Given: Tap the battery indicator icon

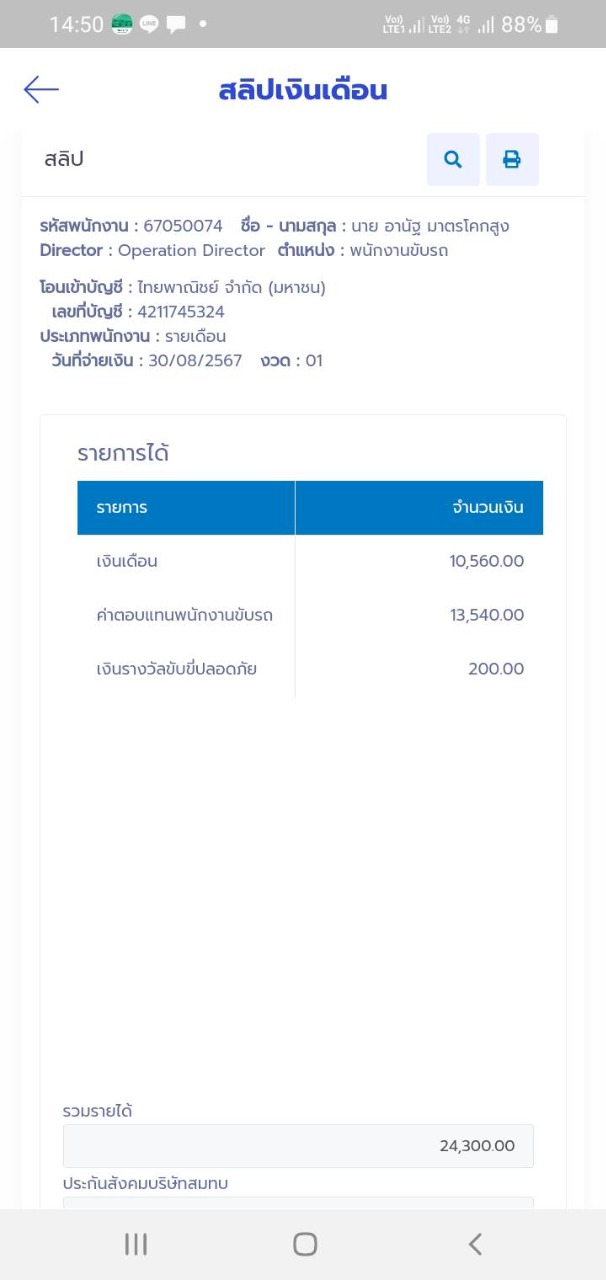Looking at the screenshot, I should [x=553, y=24].
